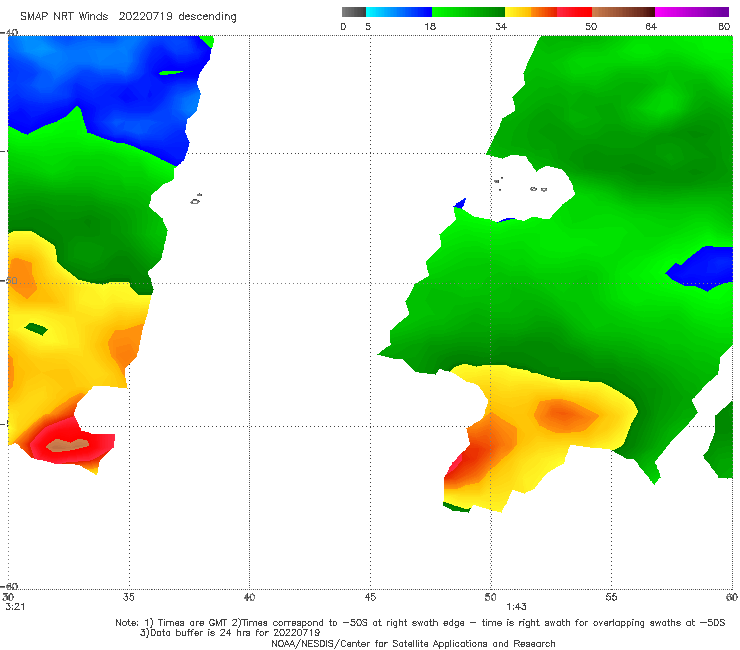Click the color bar label "64"
Screen dimensions: 740x650
click(651, 26)
